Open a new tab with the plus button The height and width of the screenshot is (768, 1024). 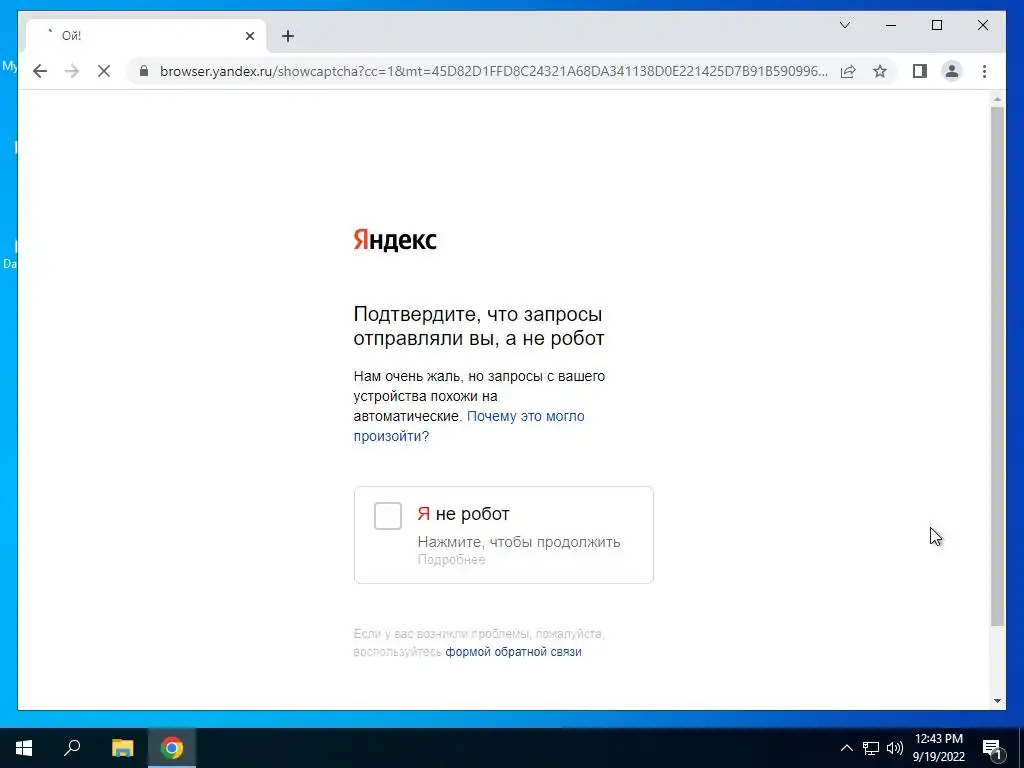pos(288,36)
